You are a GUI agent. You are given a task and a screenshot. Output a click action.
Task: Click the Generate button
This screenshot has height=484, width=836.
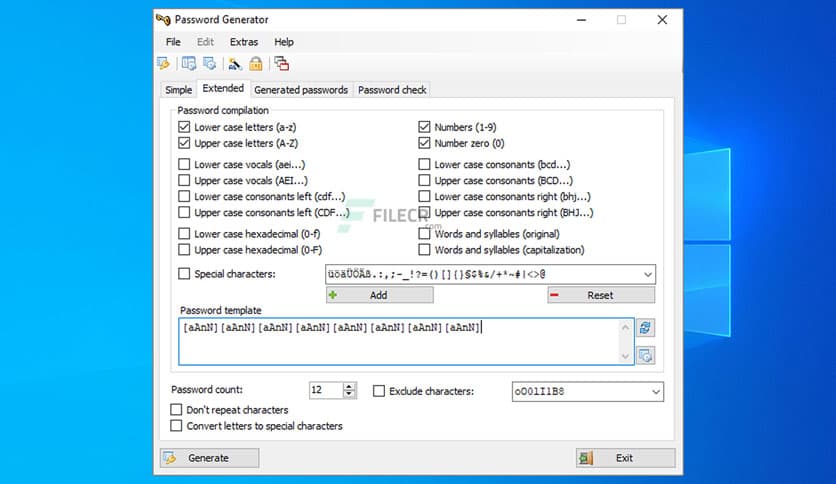coord(210,458)
